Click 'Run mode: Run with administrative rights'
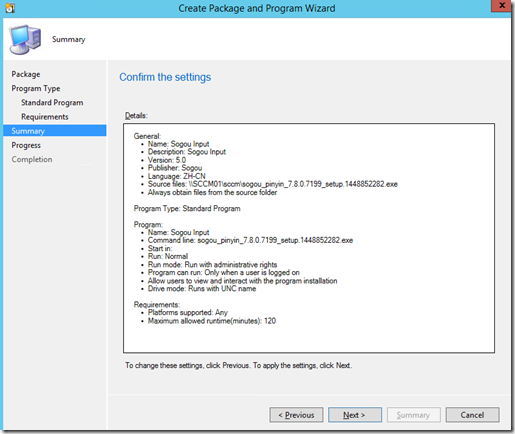515x434 pixels. point(212,265)
